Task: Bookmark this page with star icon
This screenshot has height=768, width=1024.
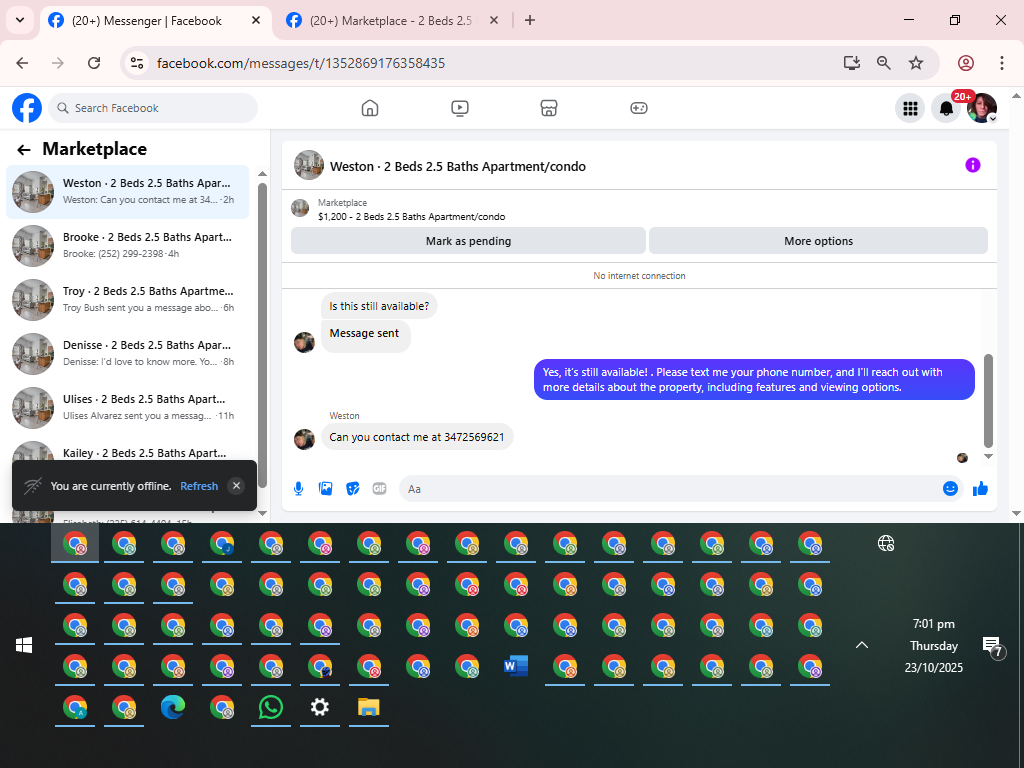Action: tap(916, 63)
